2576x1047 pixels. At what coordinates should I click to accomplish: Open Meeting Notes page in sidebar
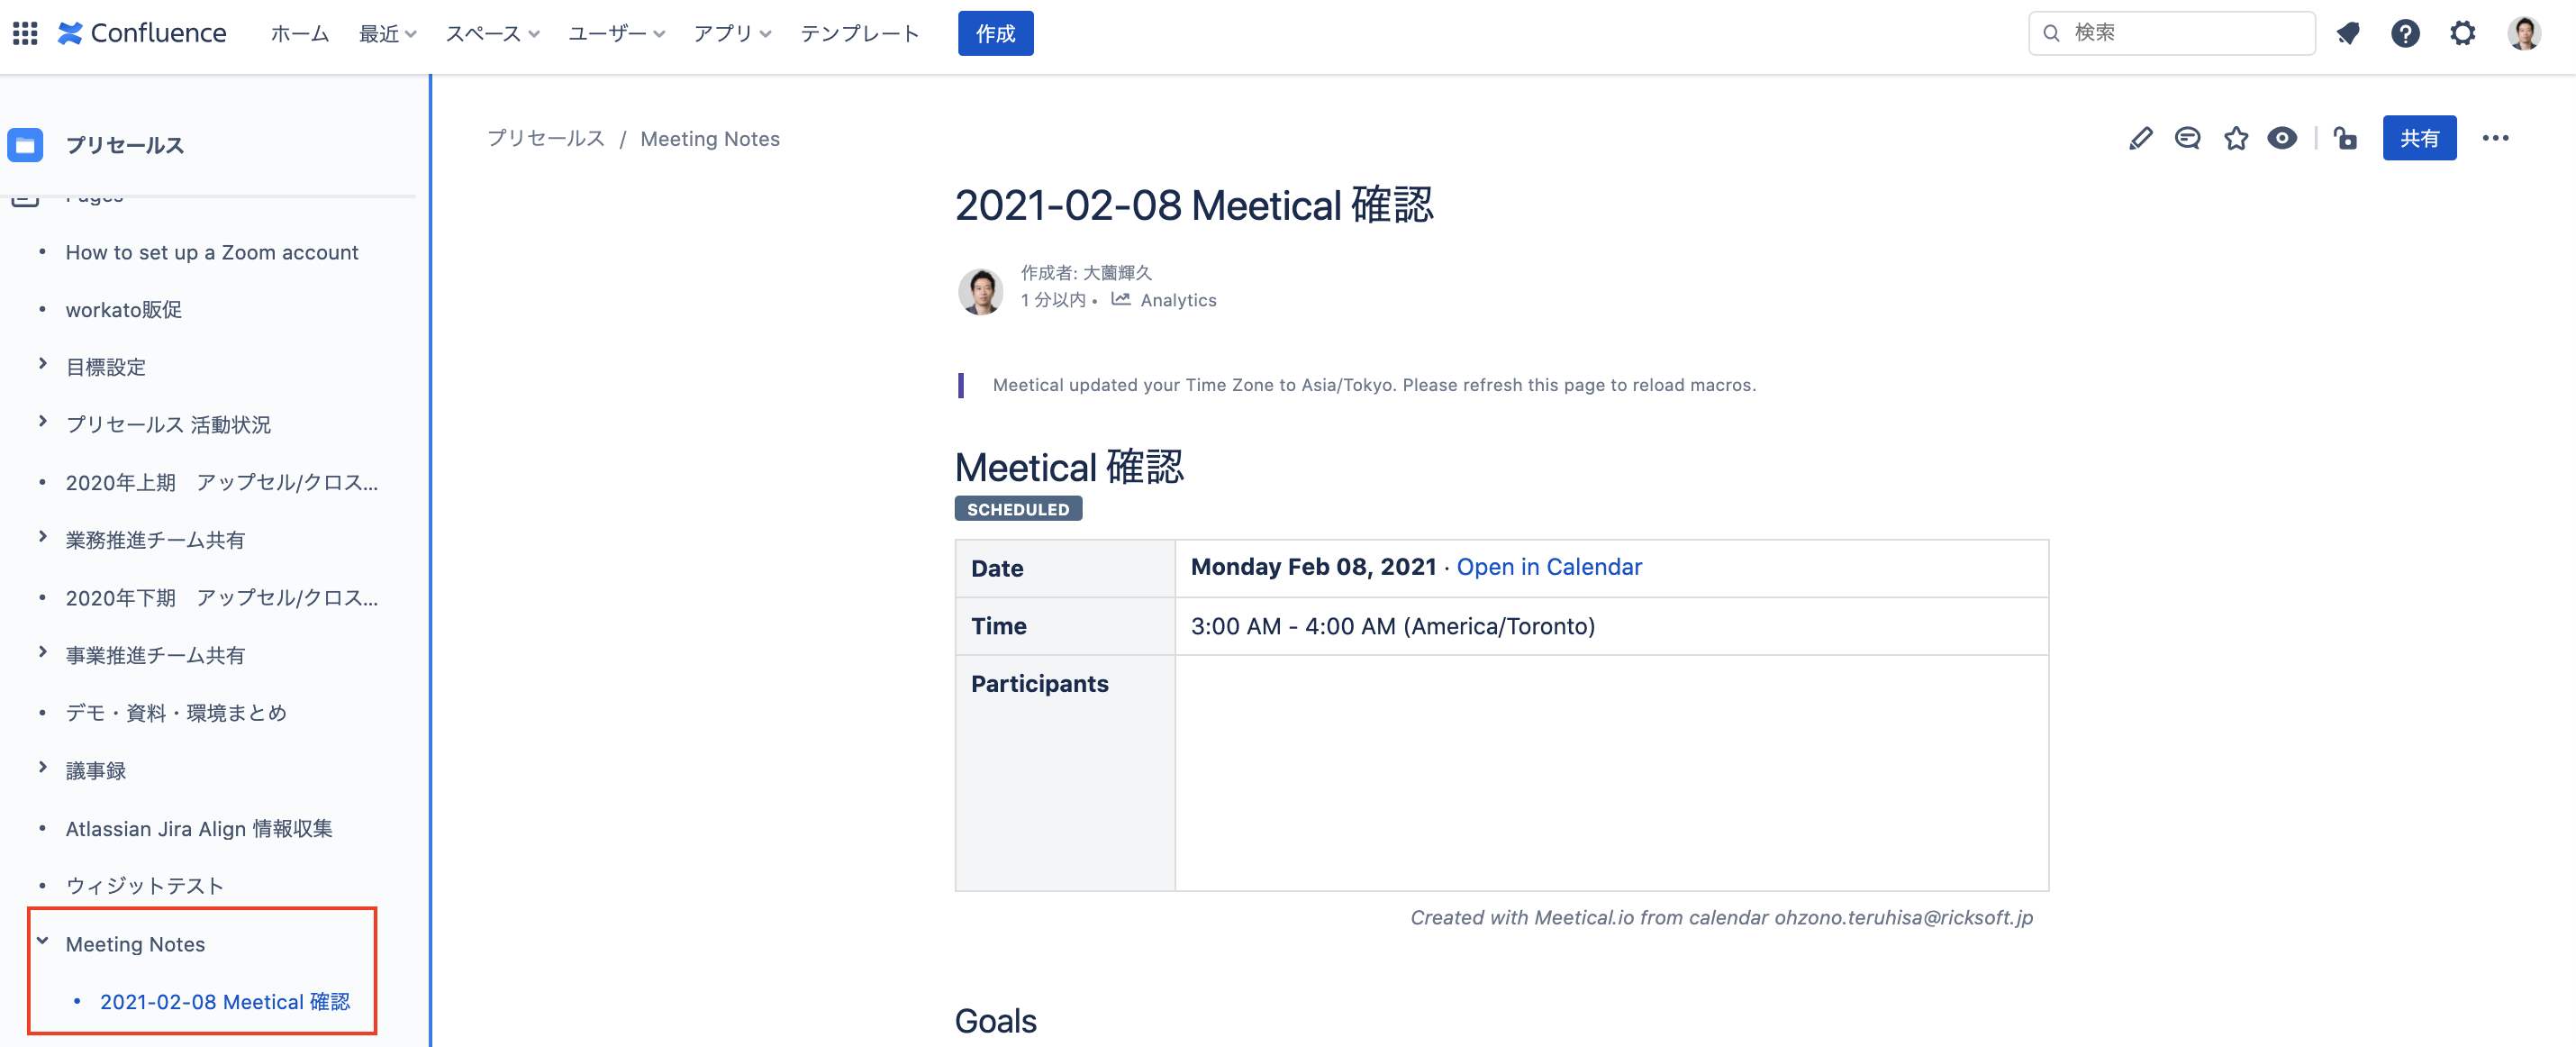click(x=135, y=944)
